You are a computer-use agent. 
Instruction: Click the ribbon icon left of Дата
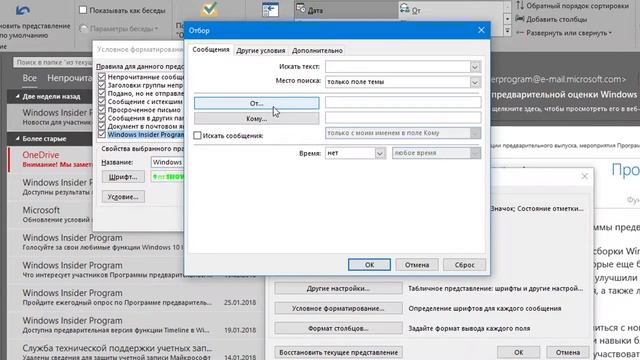(x=270, y=10)
